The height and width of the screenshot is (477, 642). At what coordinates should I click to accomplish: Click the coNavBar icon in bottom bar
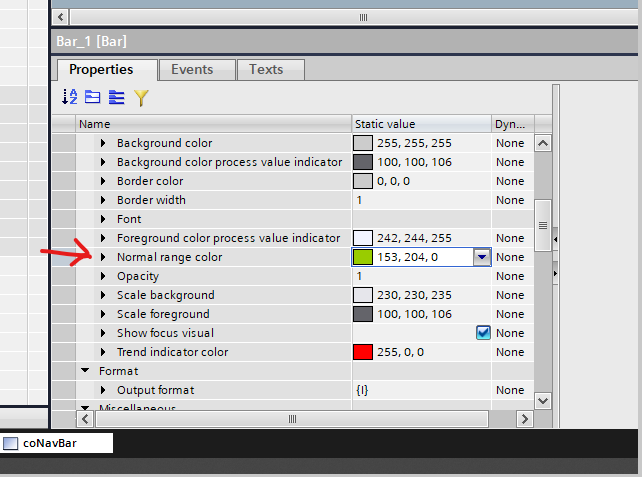click(x=11, y=443)
